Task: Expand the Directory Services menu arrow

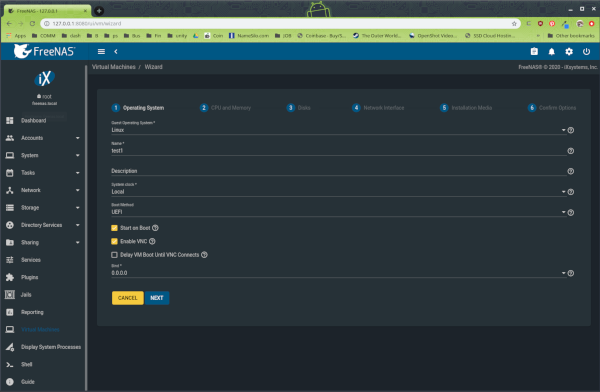Action: (x=78, y=225)
